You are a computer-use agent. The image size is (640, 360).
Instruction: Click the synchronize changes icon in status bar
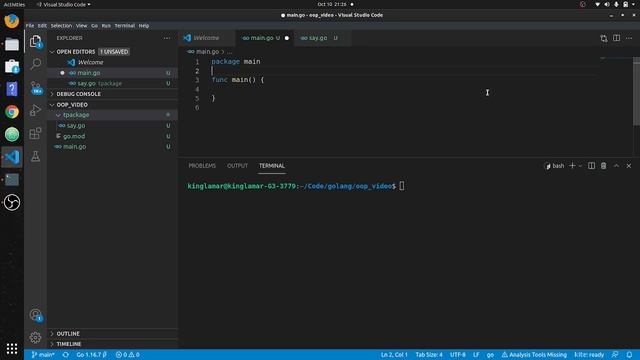65,355
